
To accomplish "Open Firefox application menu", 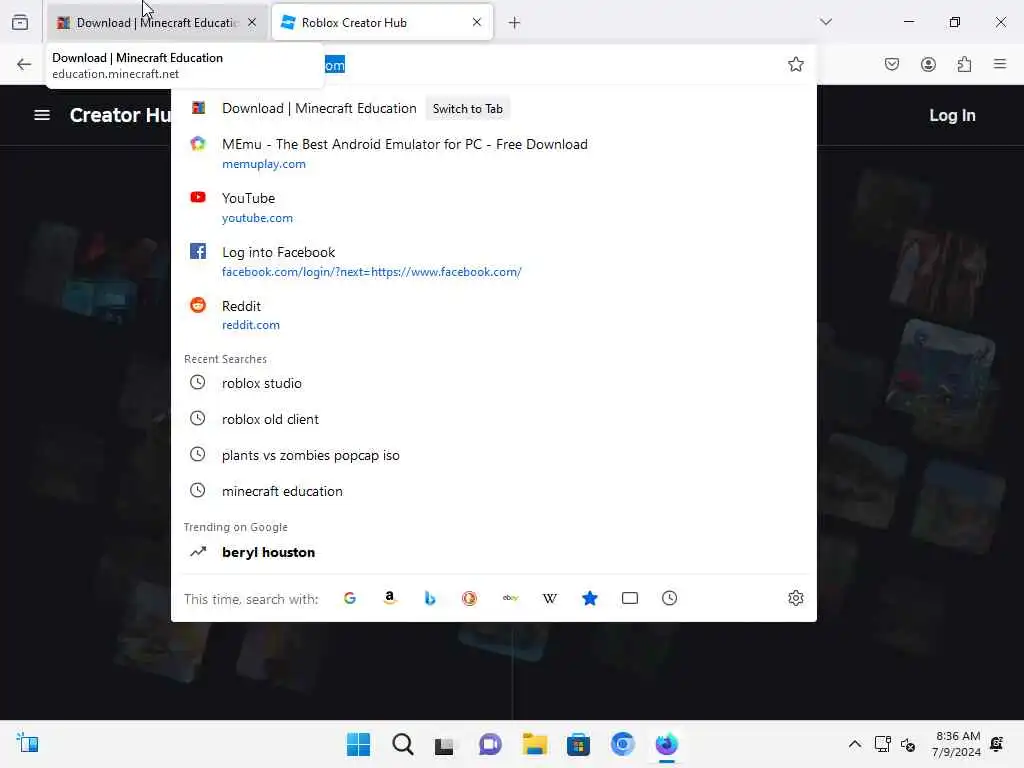I will click(1000, 64).
